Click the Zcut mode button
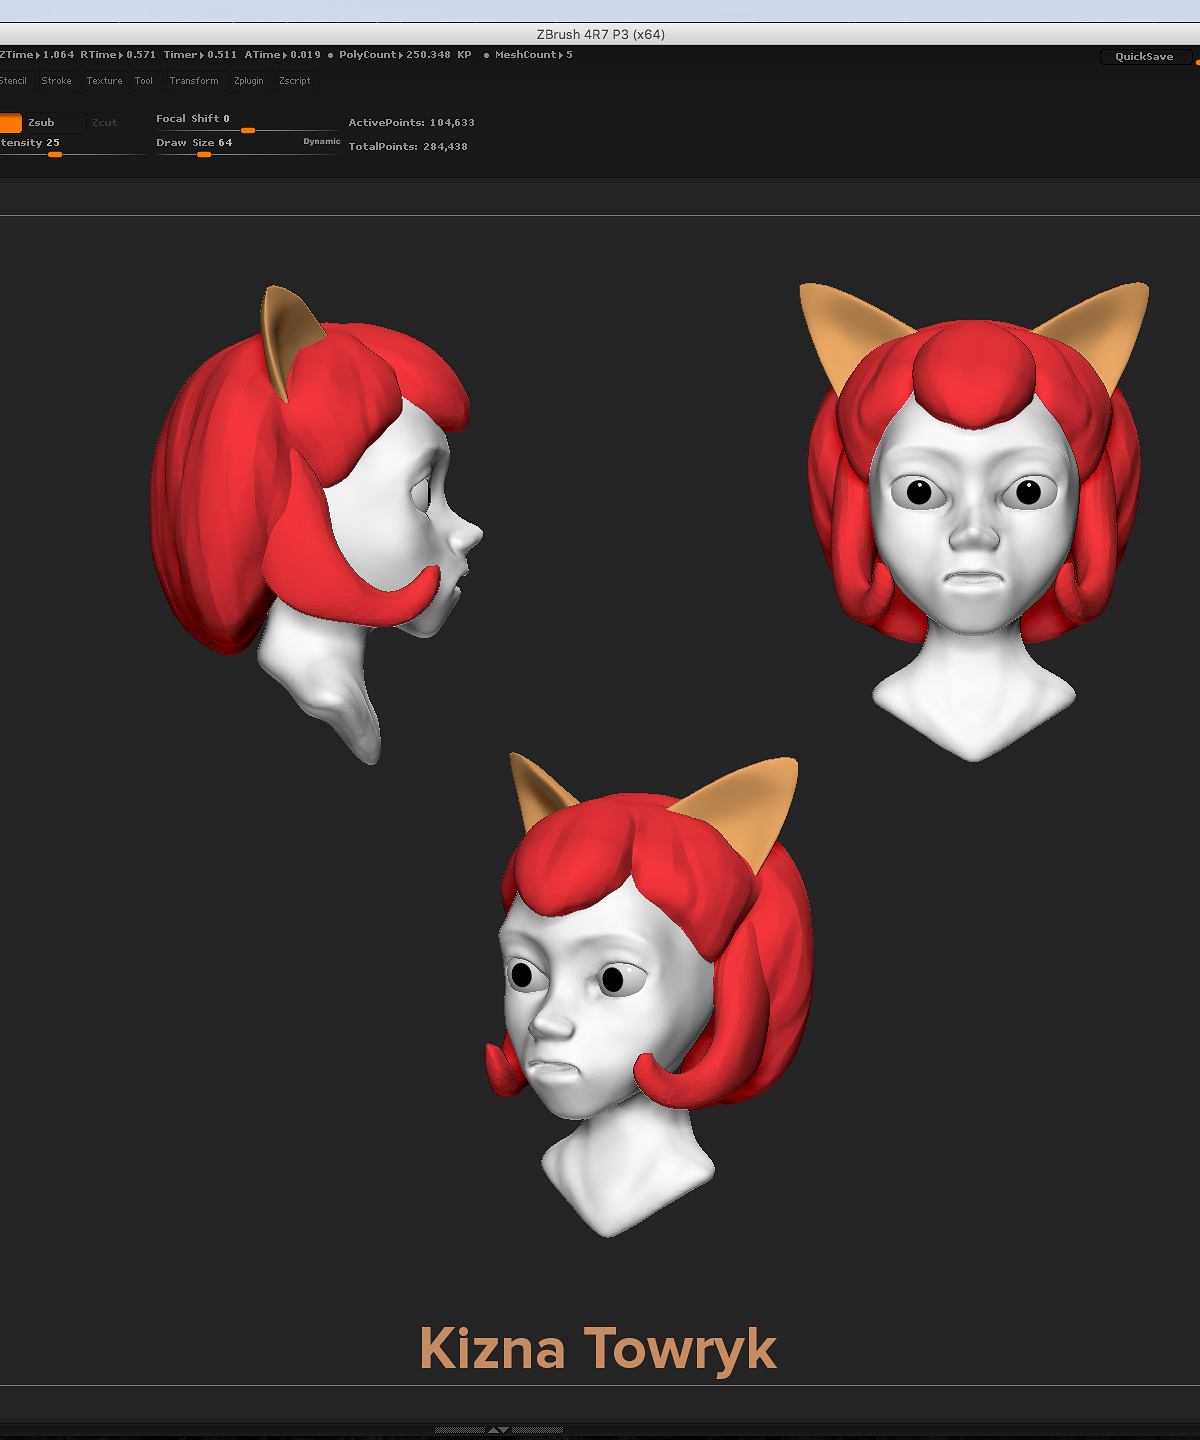This screenshot has width=1200, height=1440. [x=105, y=123]
